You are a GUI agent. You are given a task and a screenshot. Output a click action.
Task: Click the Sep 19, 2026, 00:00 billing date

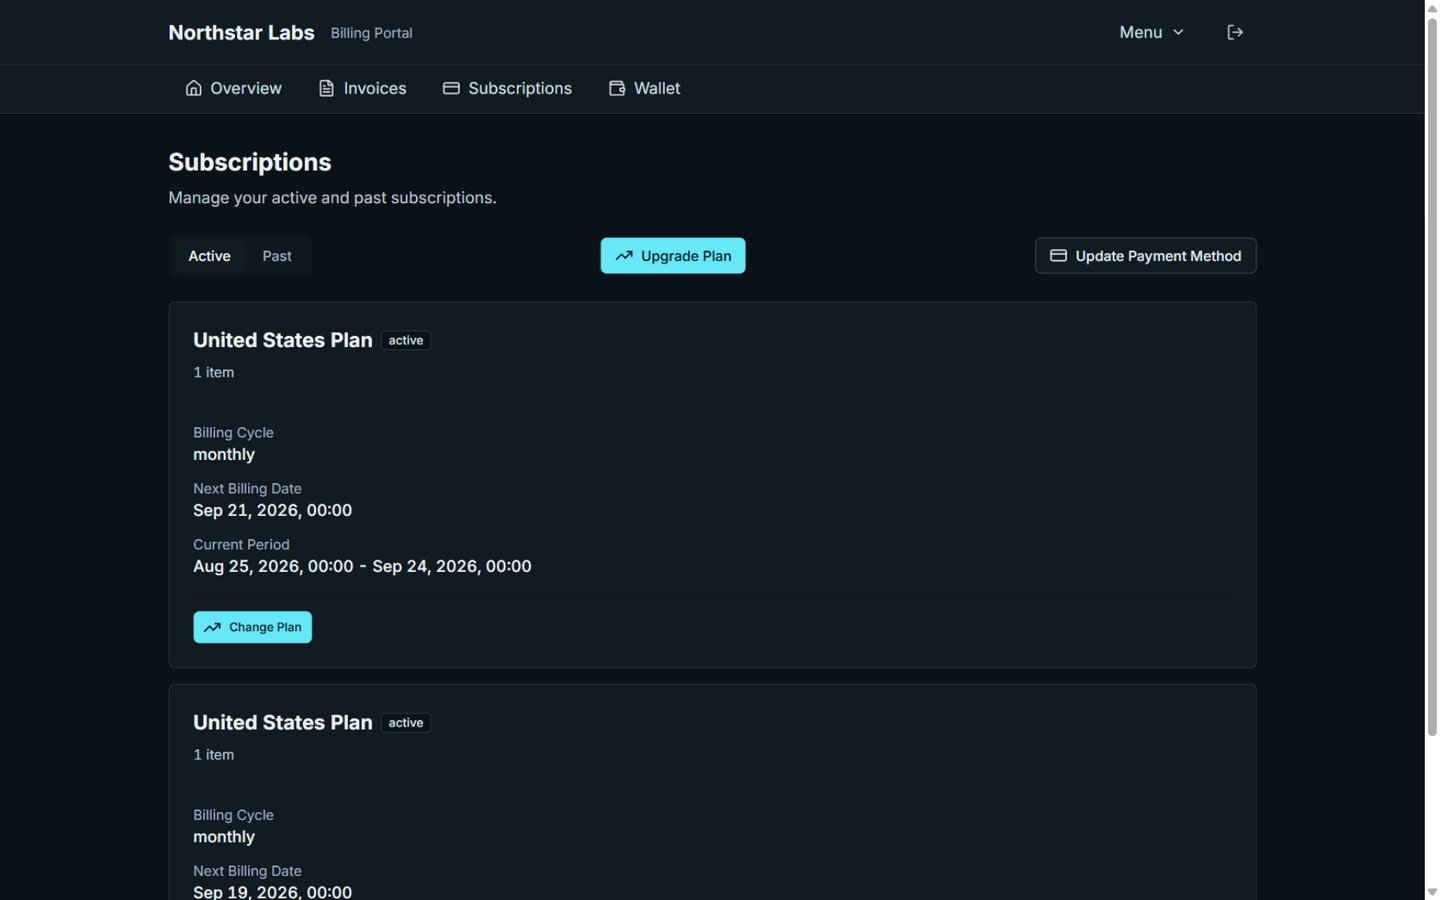272,891
